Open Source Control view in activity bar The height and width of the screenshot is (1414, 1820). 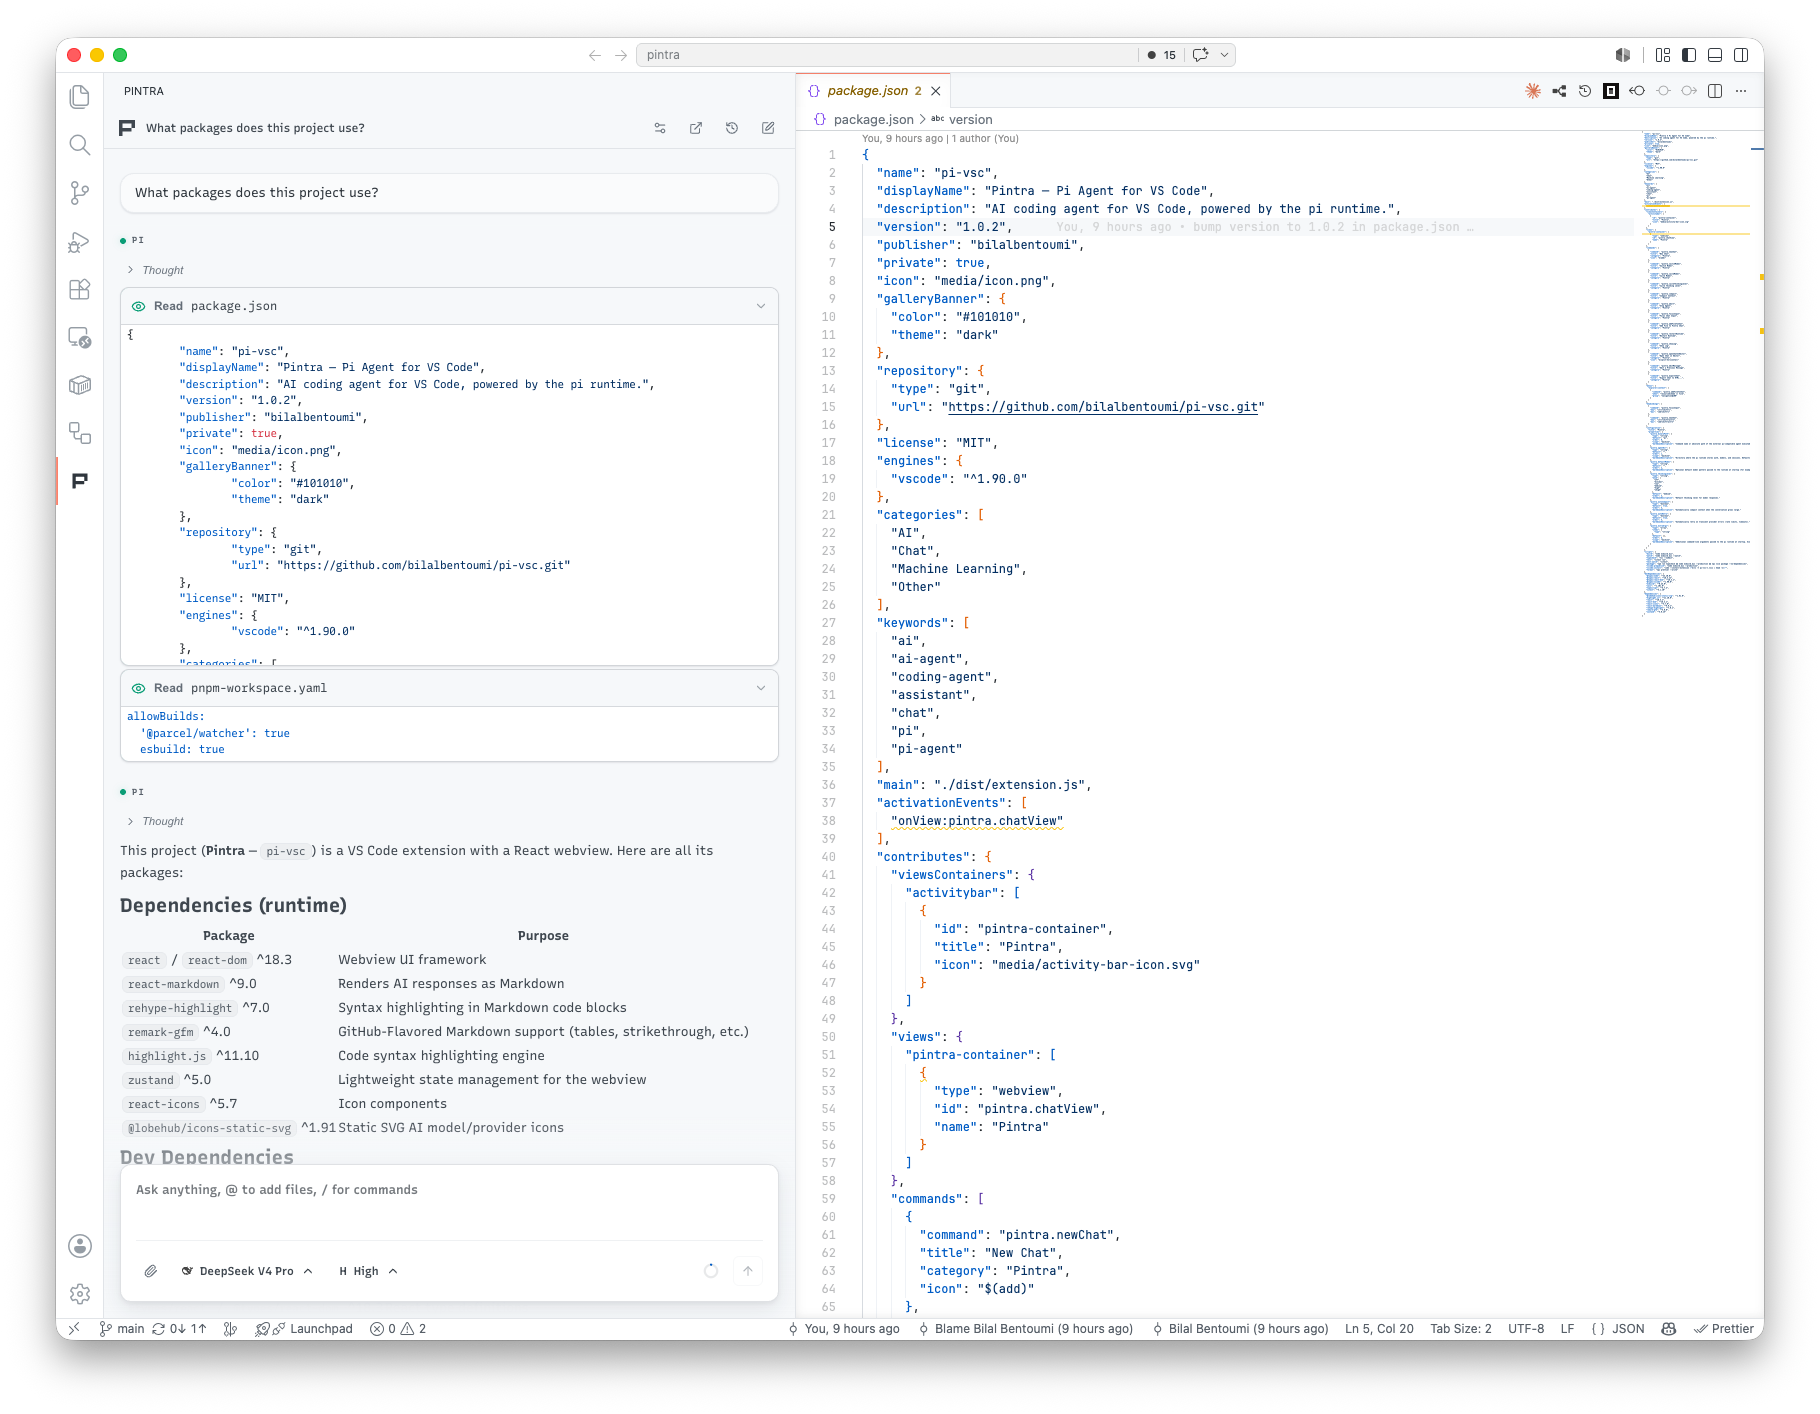point(80,193)
